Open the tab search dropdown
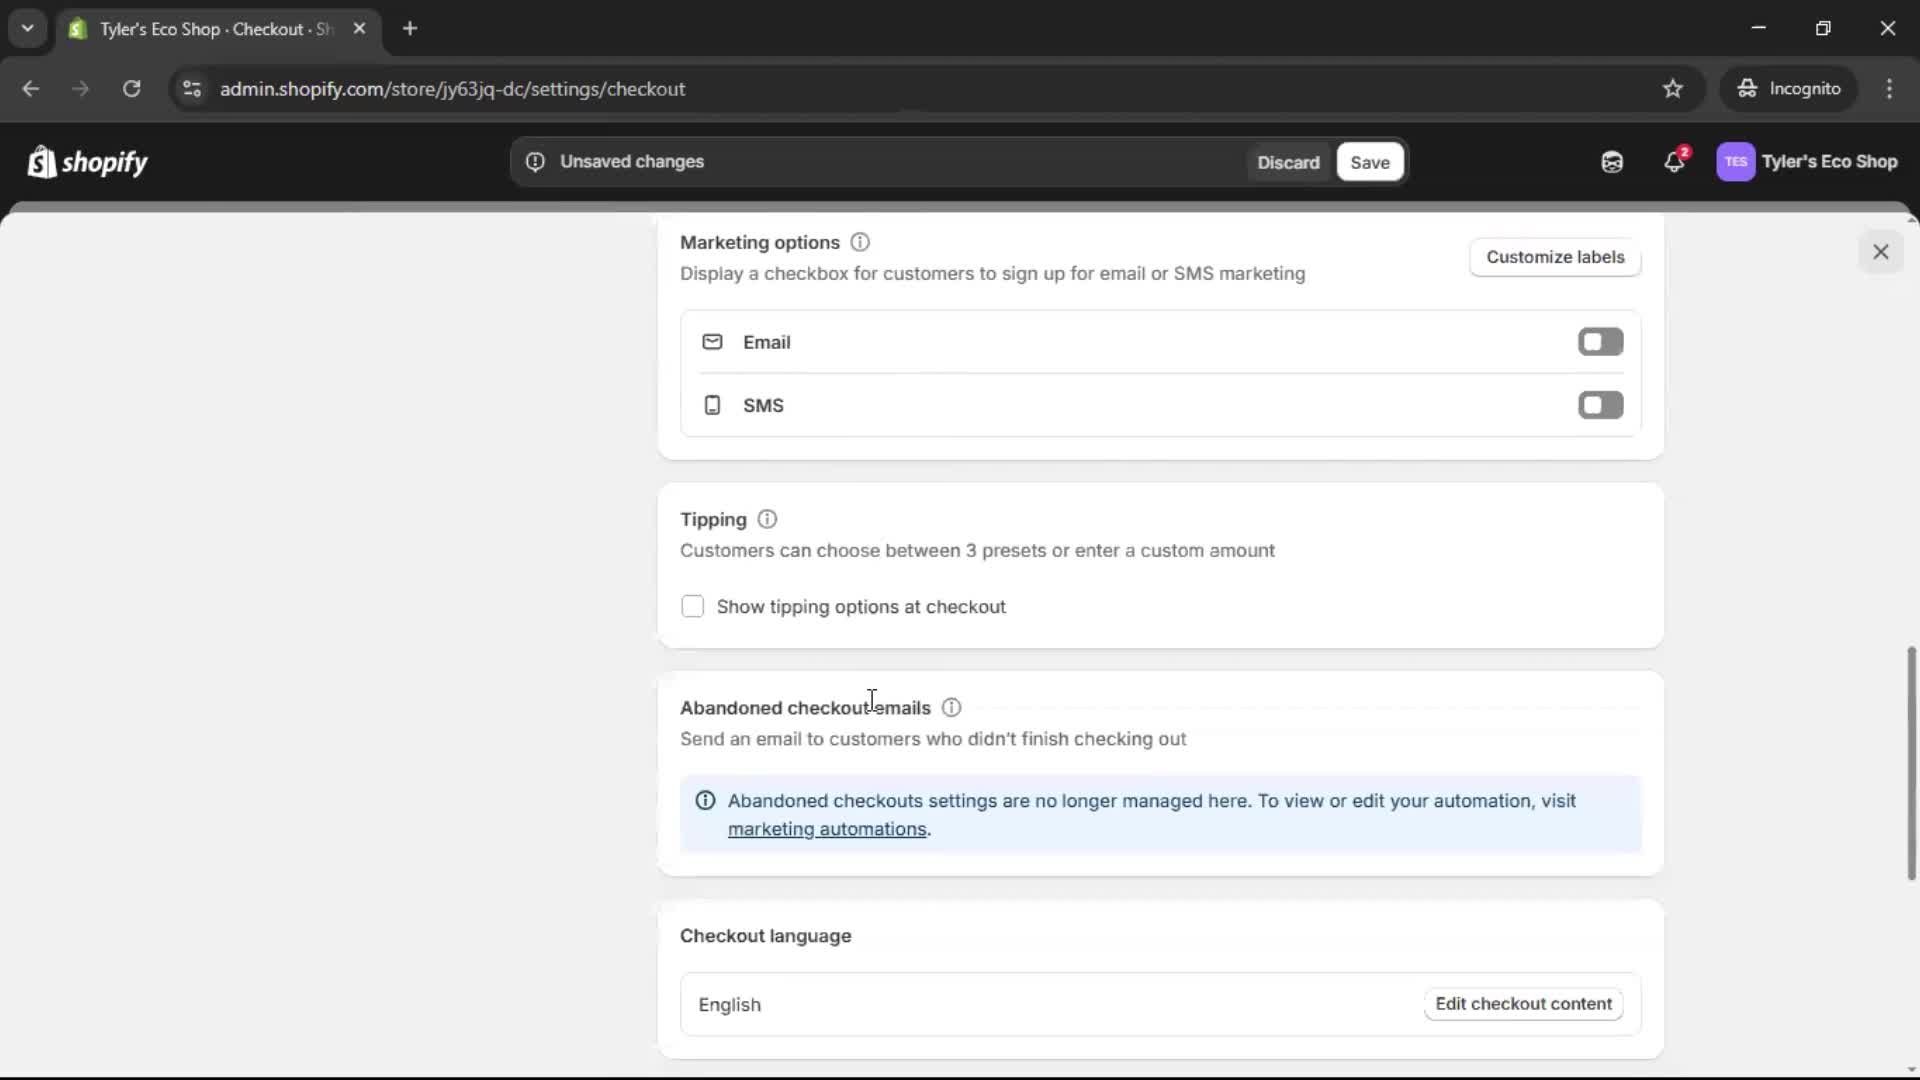 point(27,28)
